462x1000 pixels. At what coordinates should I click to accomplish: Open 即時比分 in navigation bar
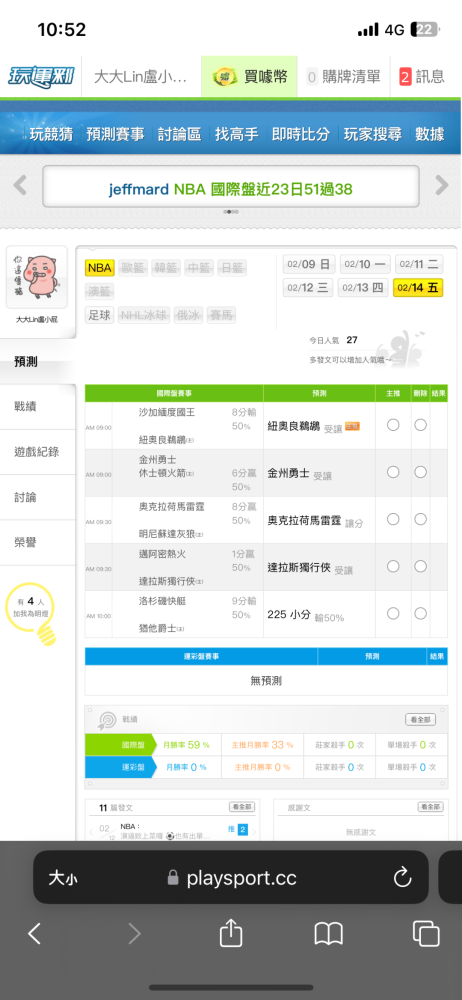301,134
